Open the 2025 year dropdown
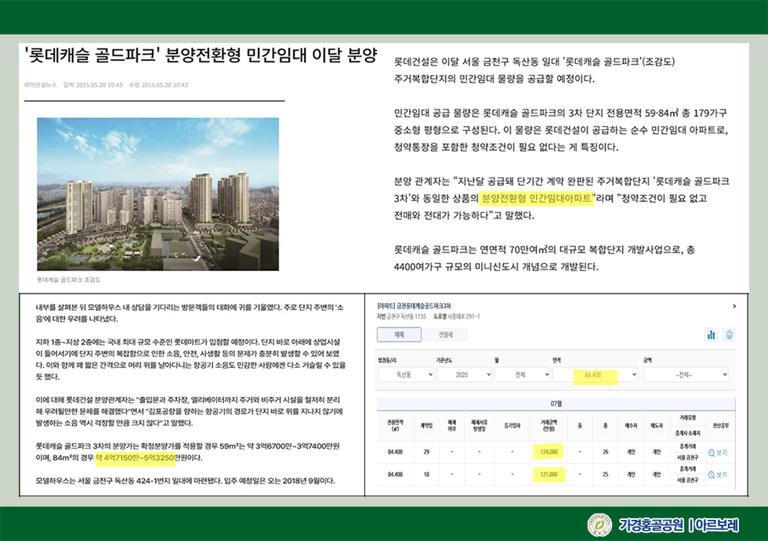Viewport: 768px width, 541px height. (464, 375)
